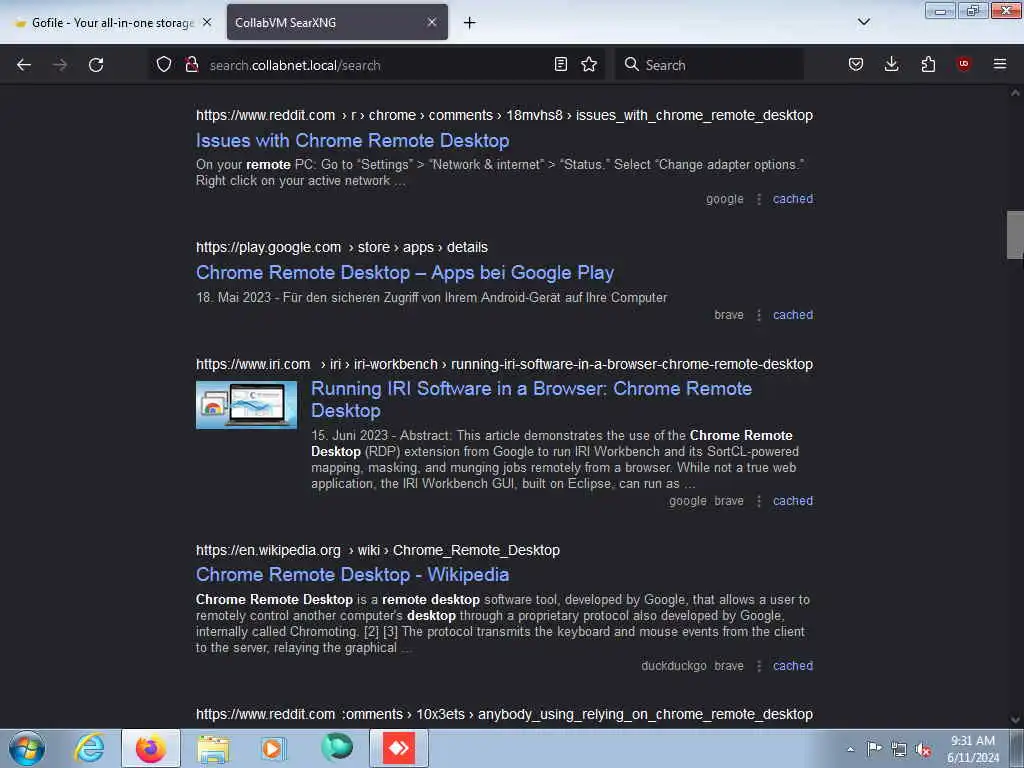
Task: Open Chrome Remote Desktop Google Play result
Action: click(405, 272)
